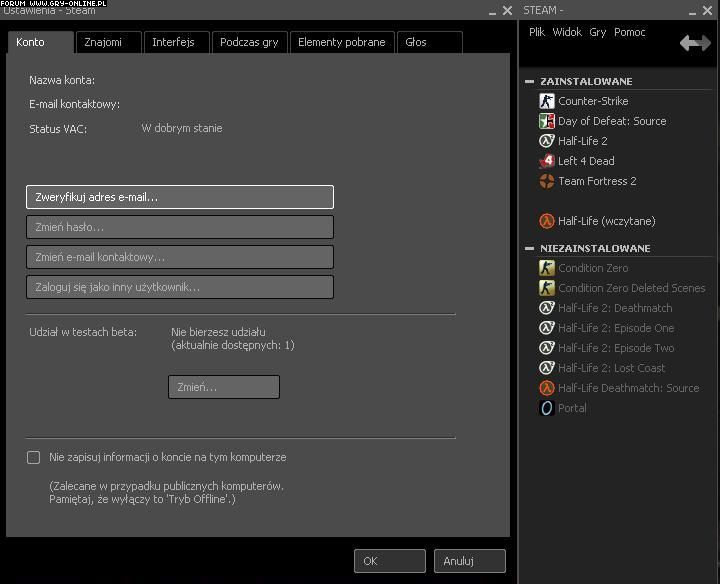Collapse the NIEZAINSTALOWANE section
The height and width of the screenshot is (584, 720).
click(x=529, y=248)
